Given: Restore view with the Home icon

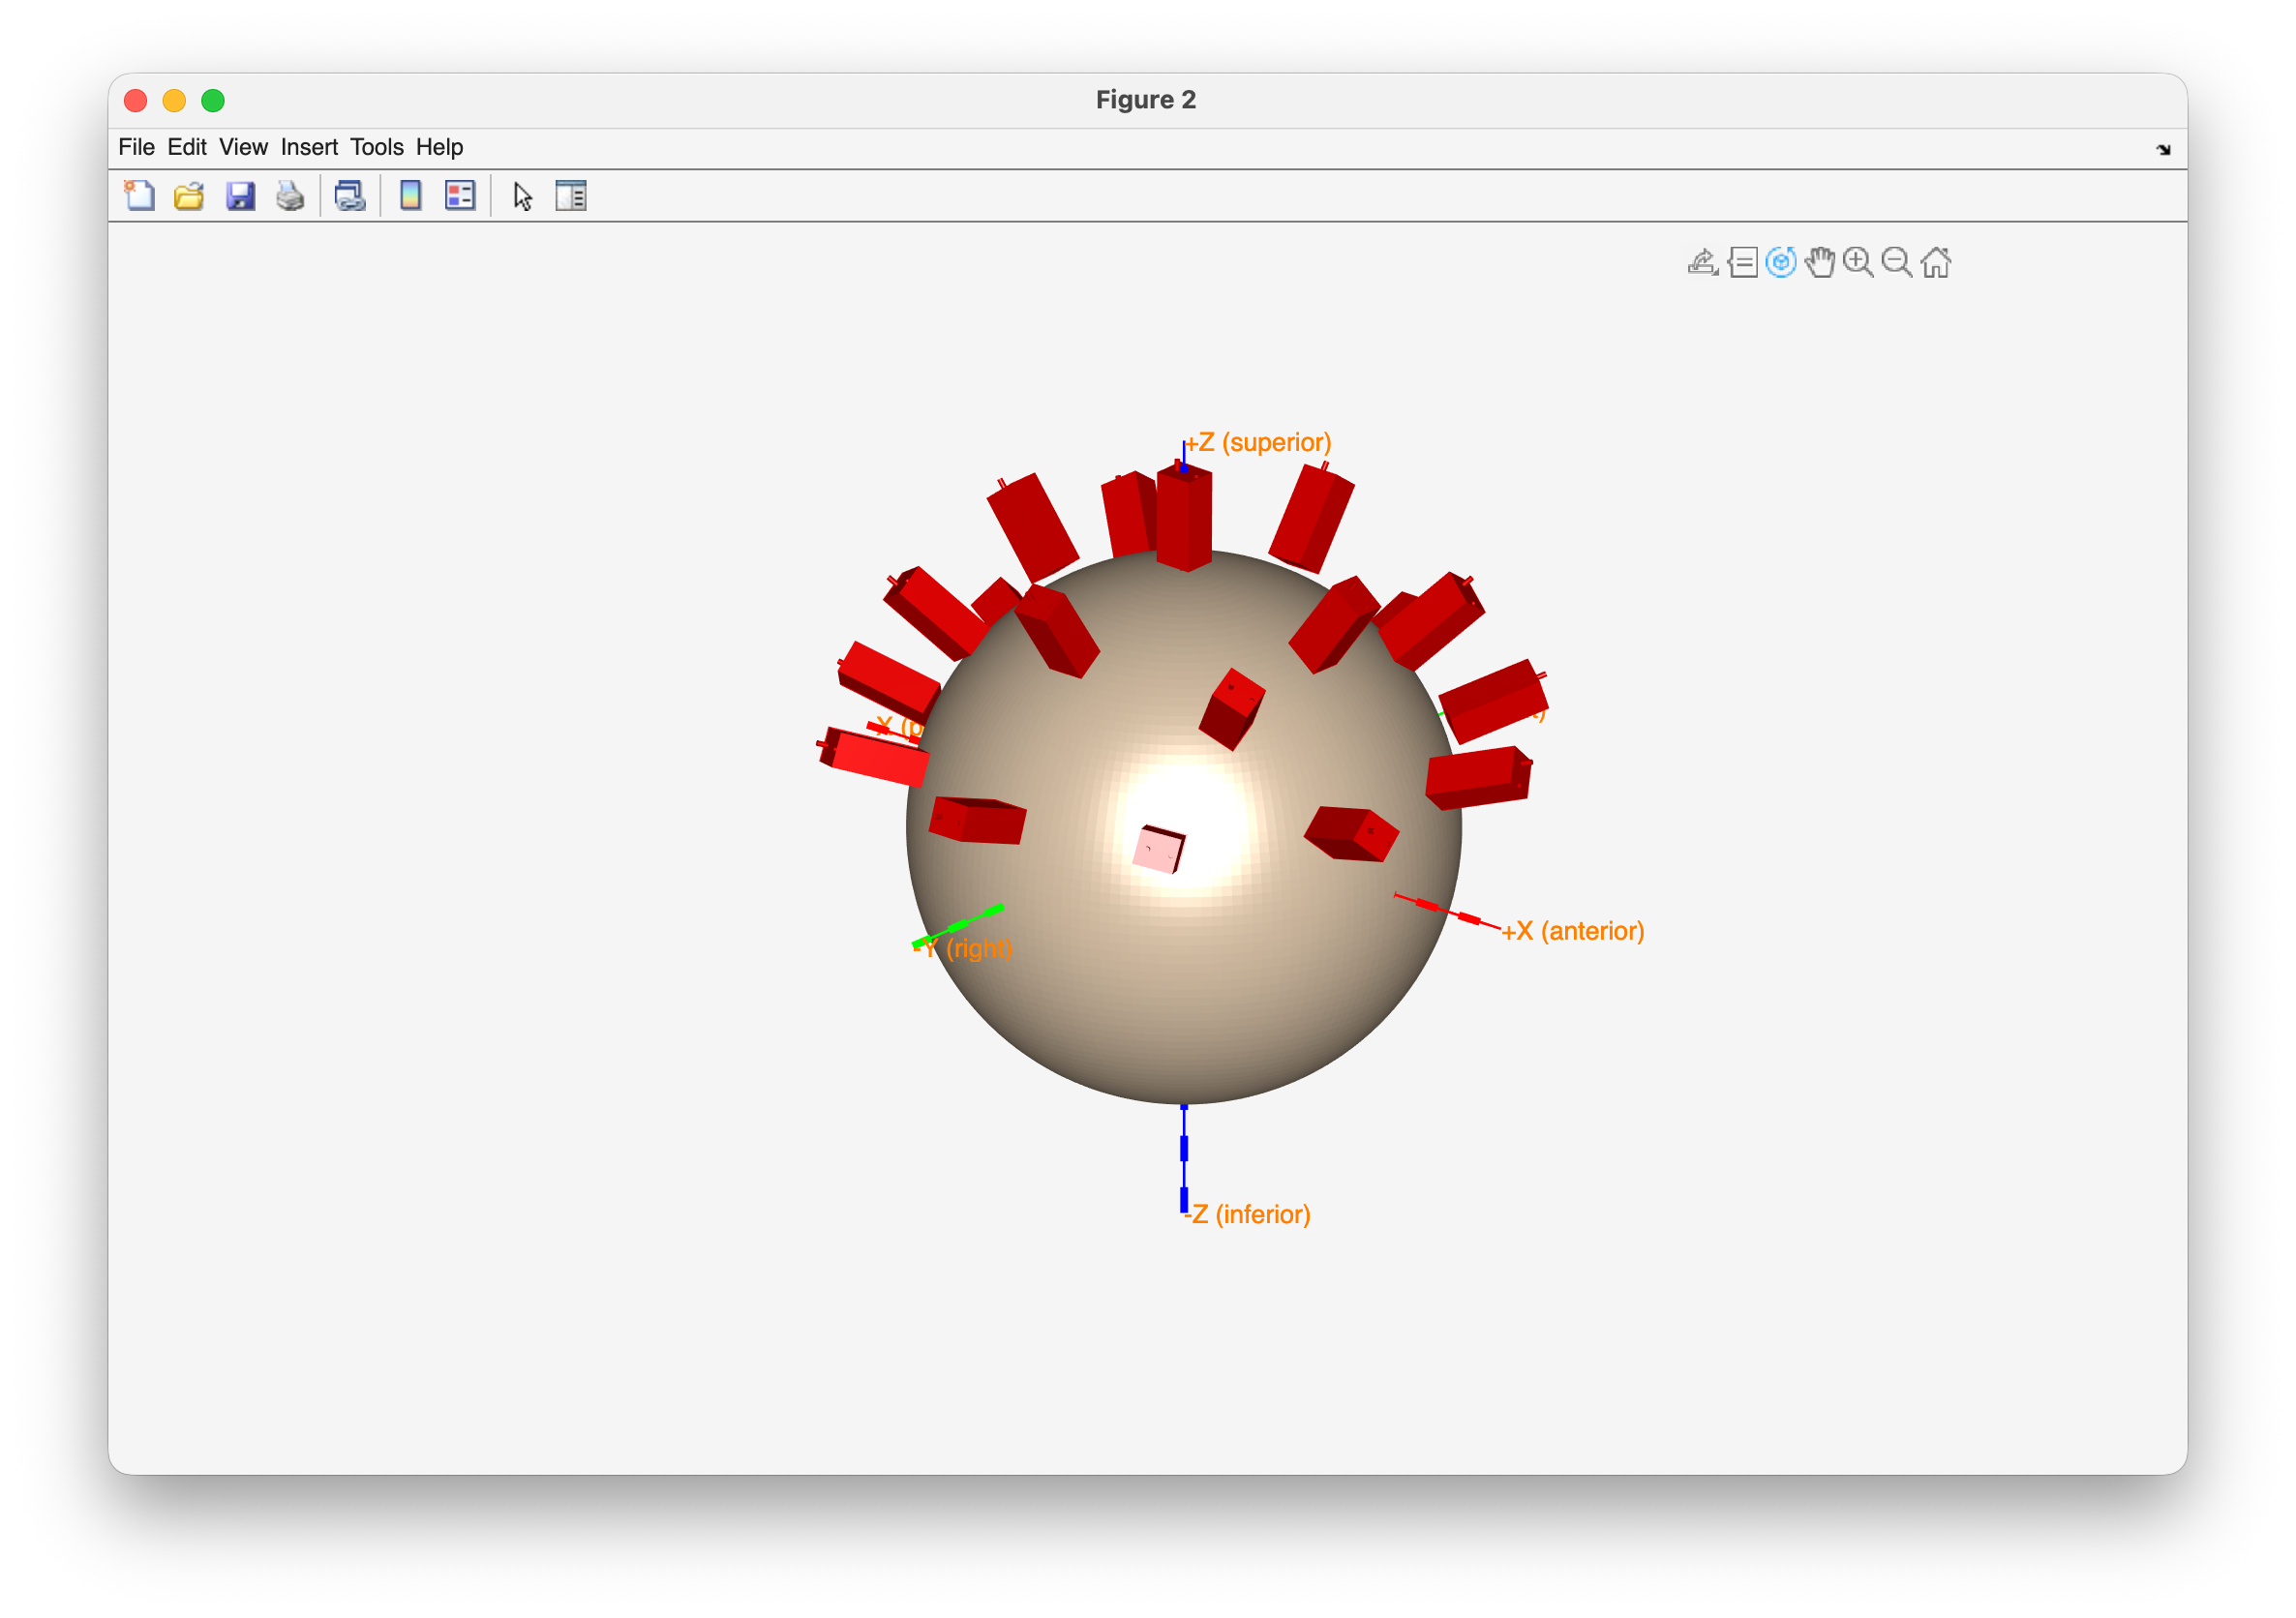Looking at the screenshot, I should [x=1936, y=262].
